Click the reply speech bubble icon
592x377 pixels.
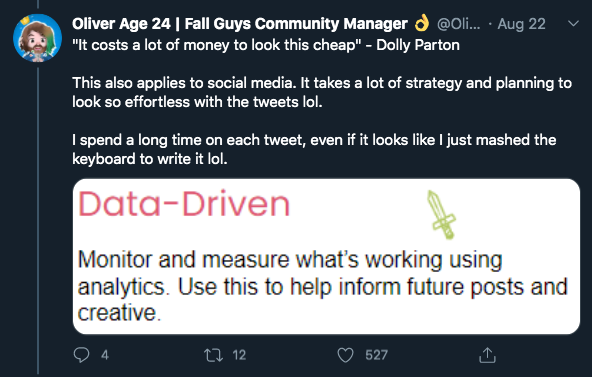pyautogui.click(x=81, y=355)
